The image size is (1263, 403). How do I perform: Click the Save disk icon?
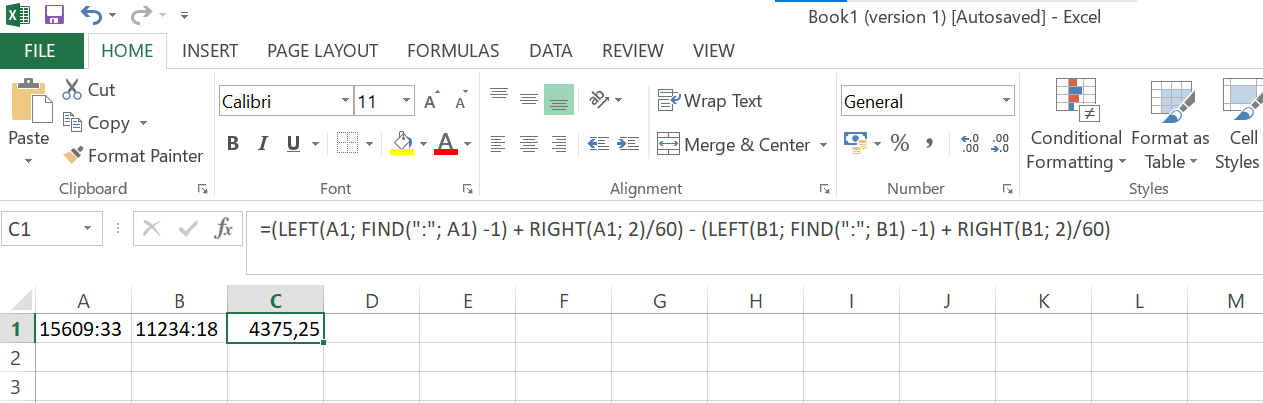point(54,15)
